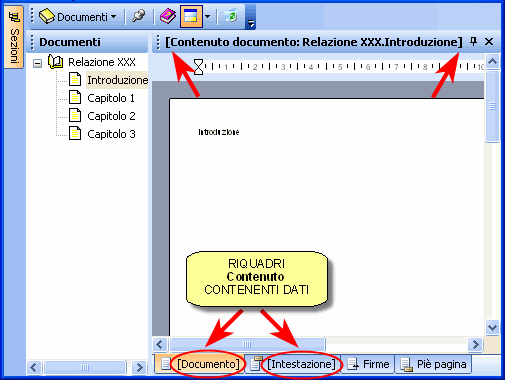
Task: Switch to the [Intestazione] tab
Action: [293, 364]
